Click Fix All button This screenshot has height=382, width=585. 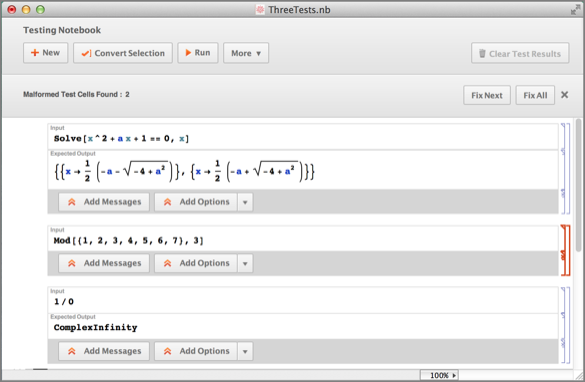pos(535,96)
